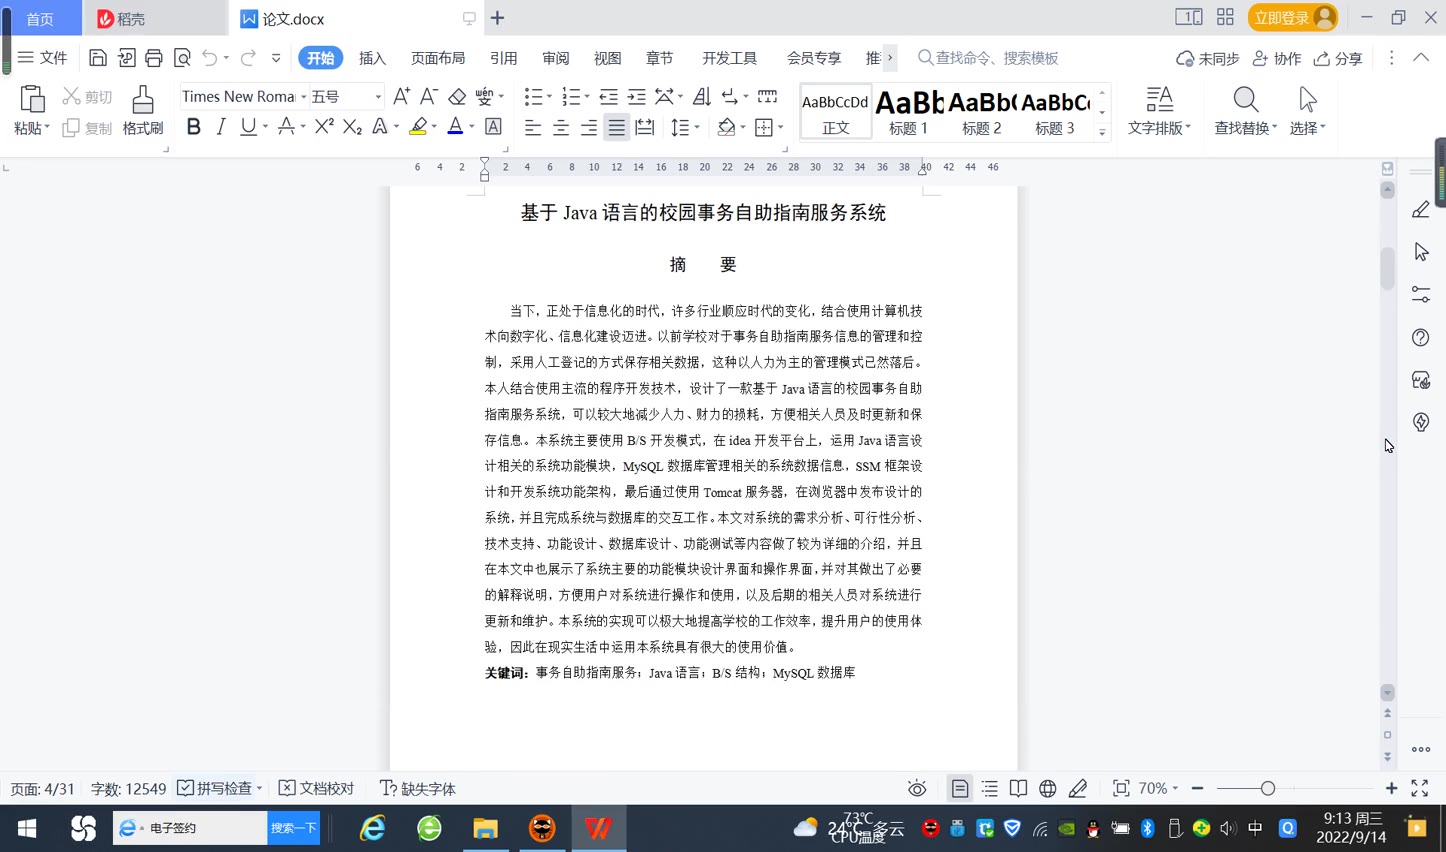Screen dimensions: 1446x852
Task: Click the vertical scrollbar thumb
Action: [1387, 268]
